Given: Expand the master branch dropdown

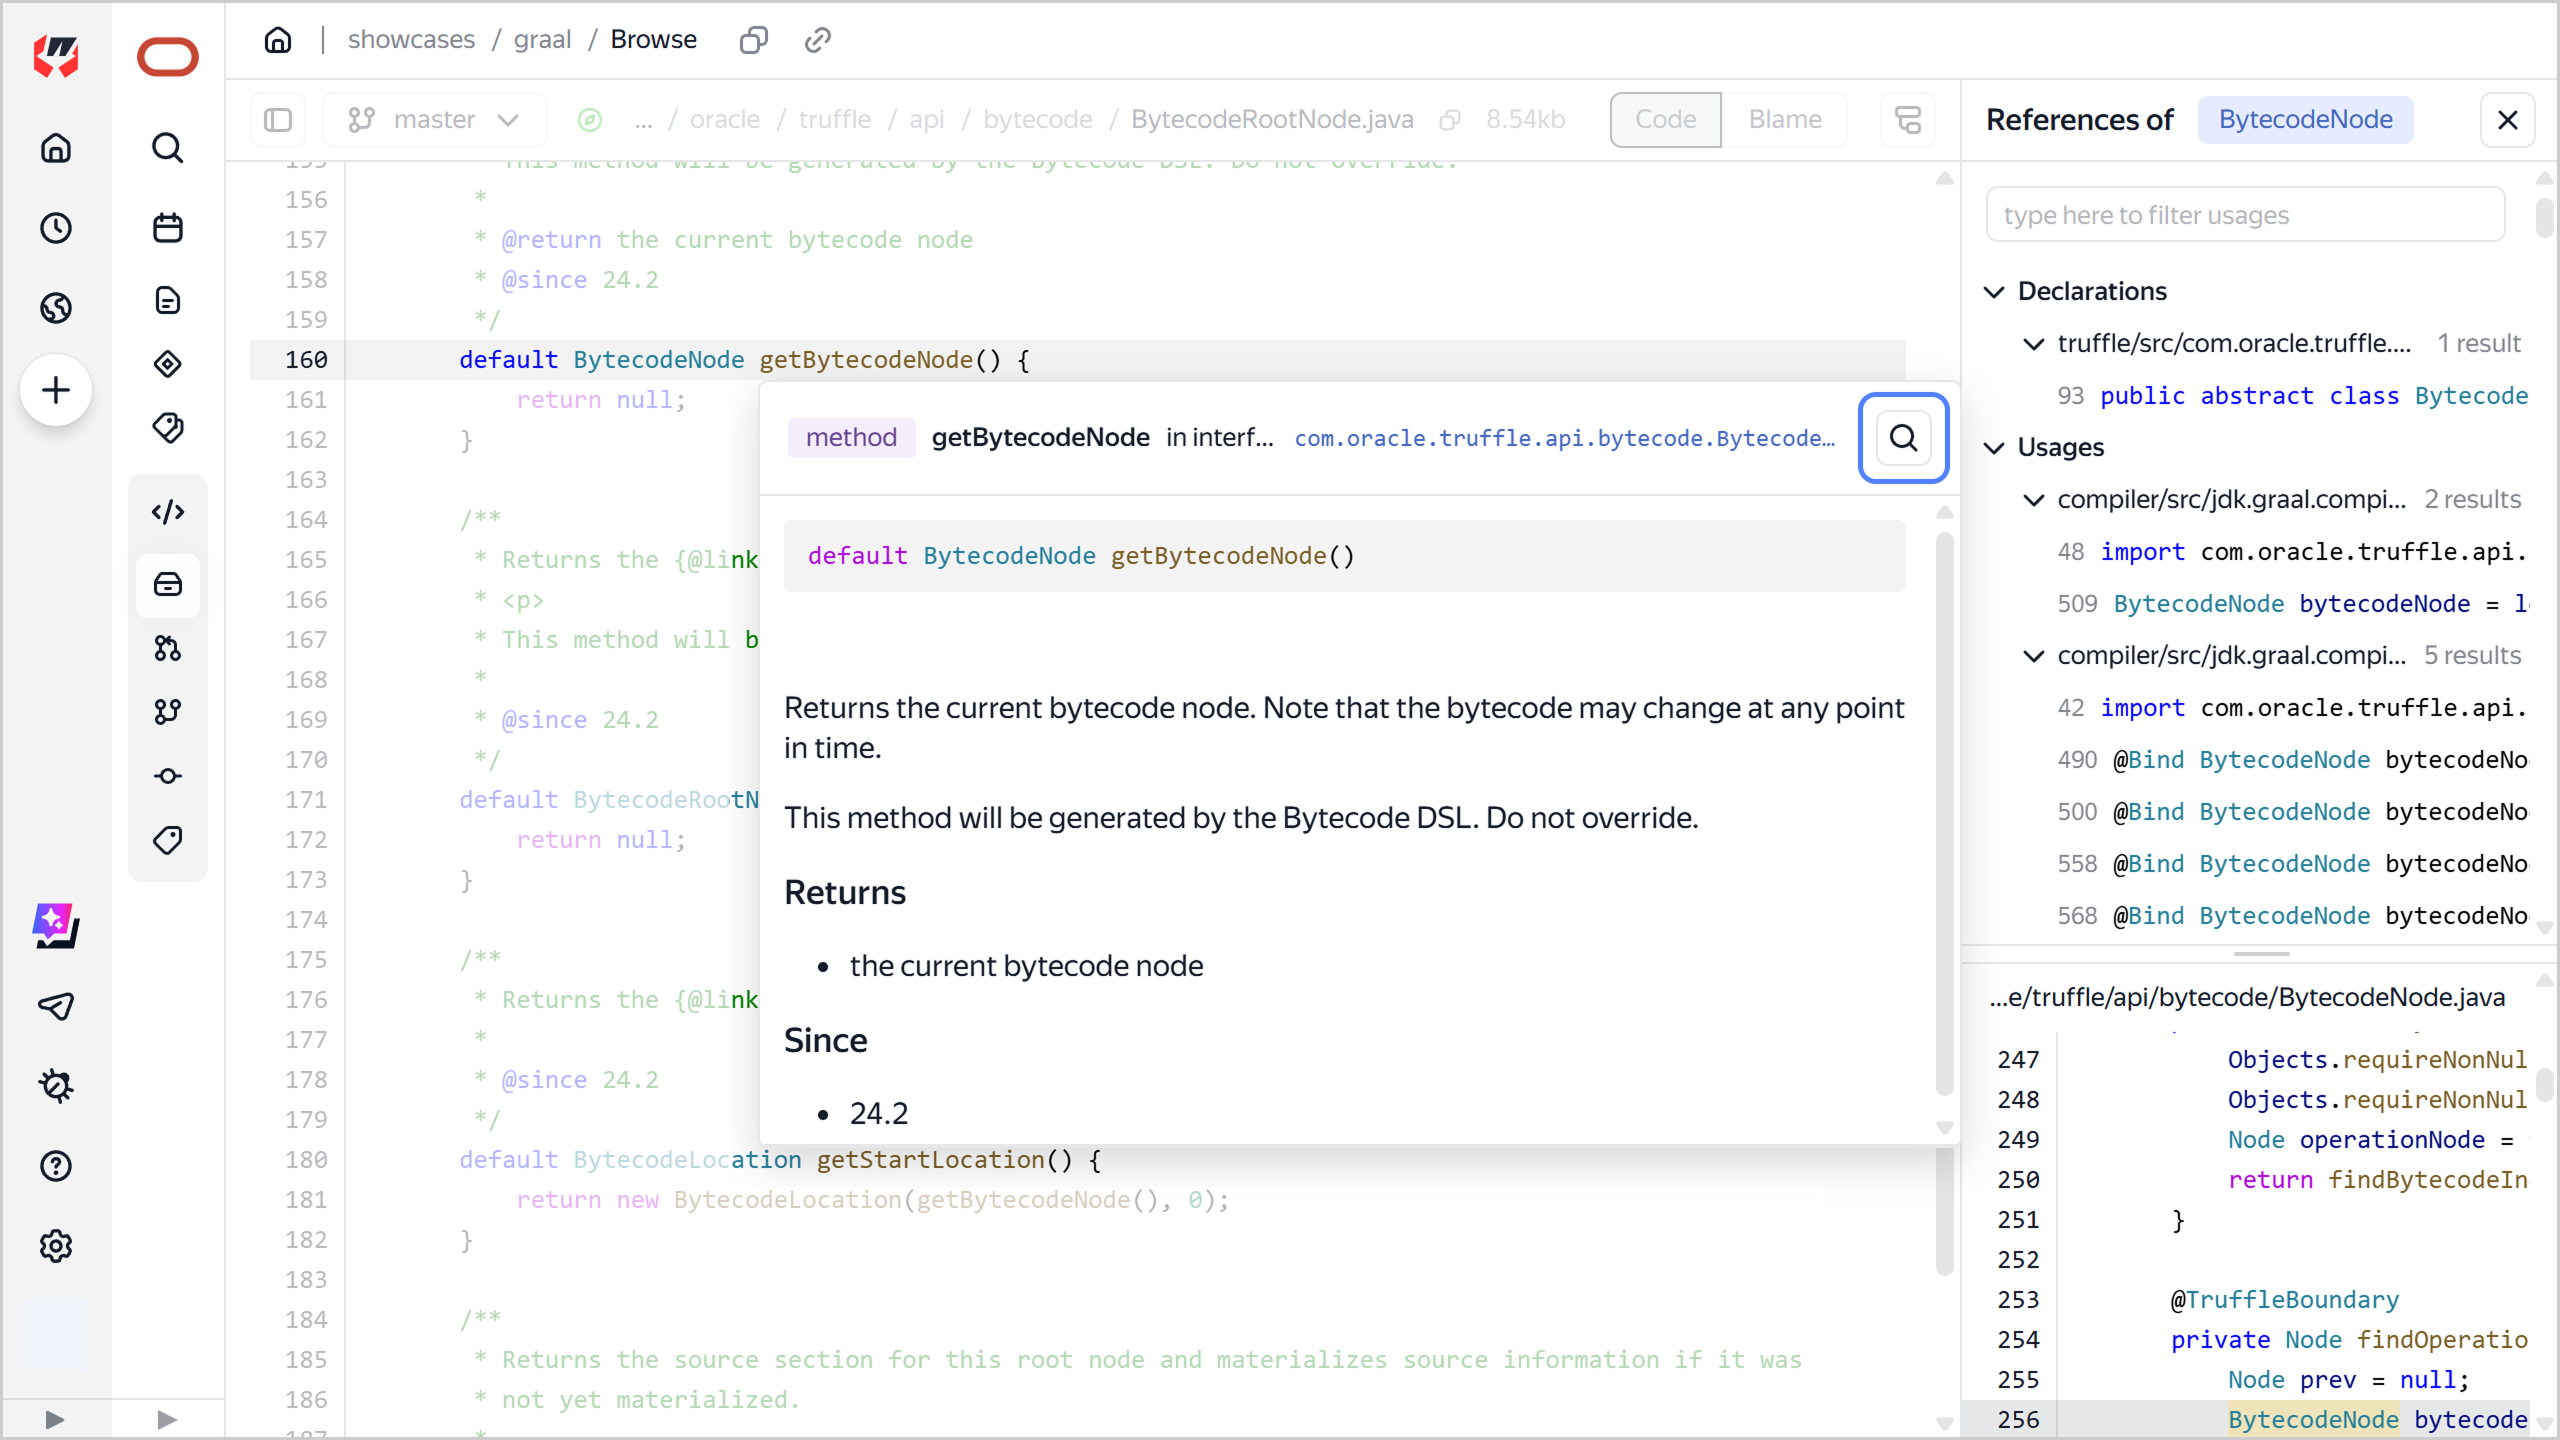Looking at the screenshot, I should click(x=435, y=119).
